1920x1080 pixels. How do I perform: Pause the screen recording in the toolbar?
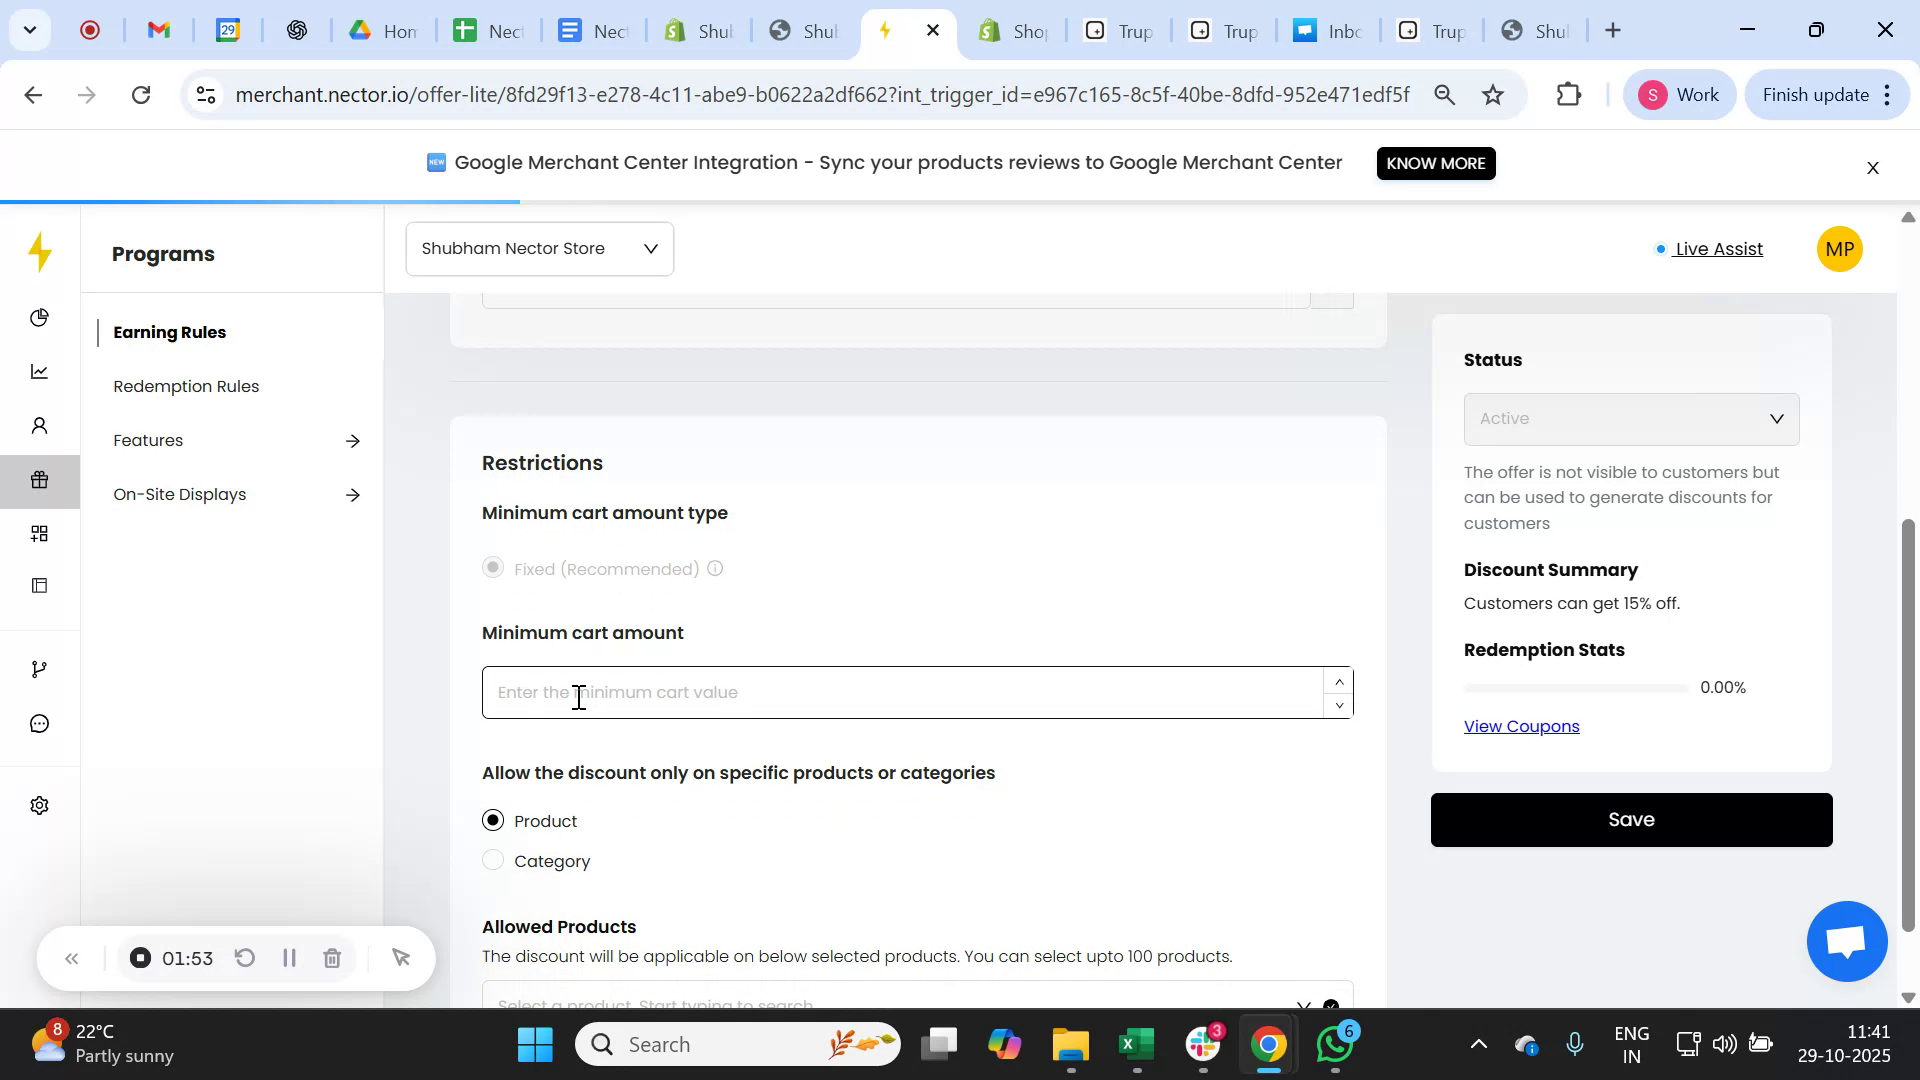pyautogui.click(x=289, y=957)
